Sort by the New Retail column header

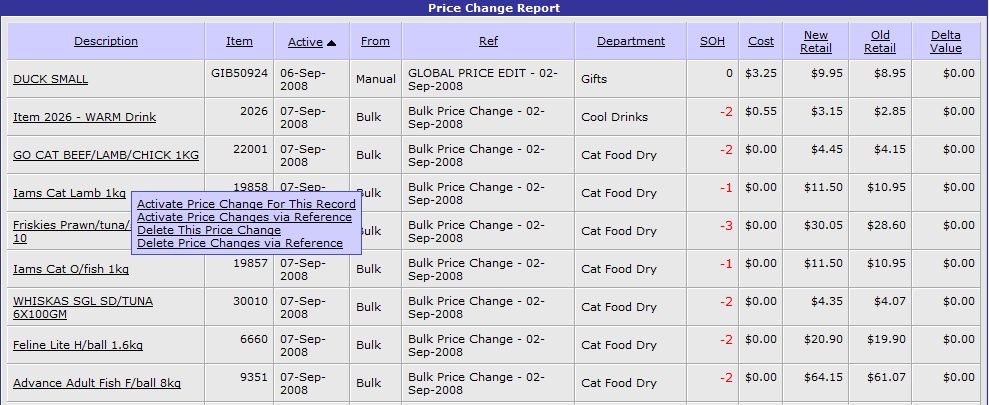coord(816,41)
